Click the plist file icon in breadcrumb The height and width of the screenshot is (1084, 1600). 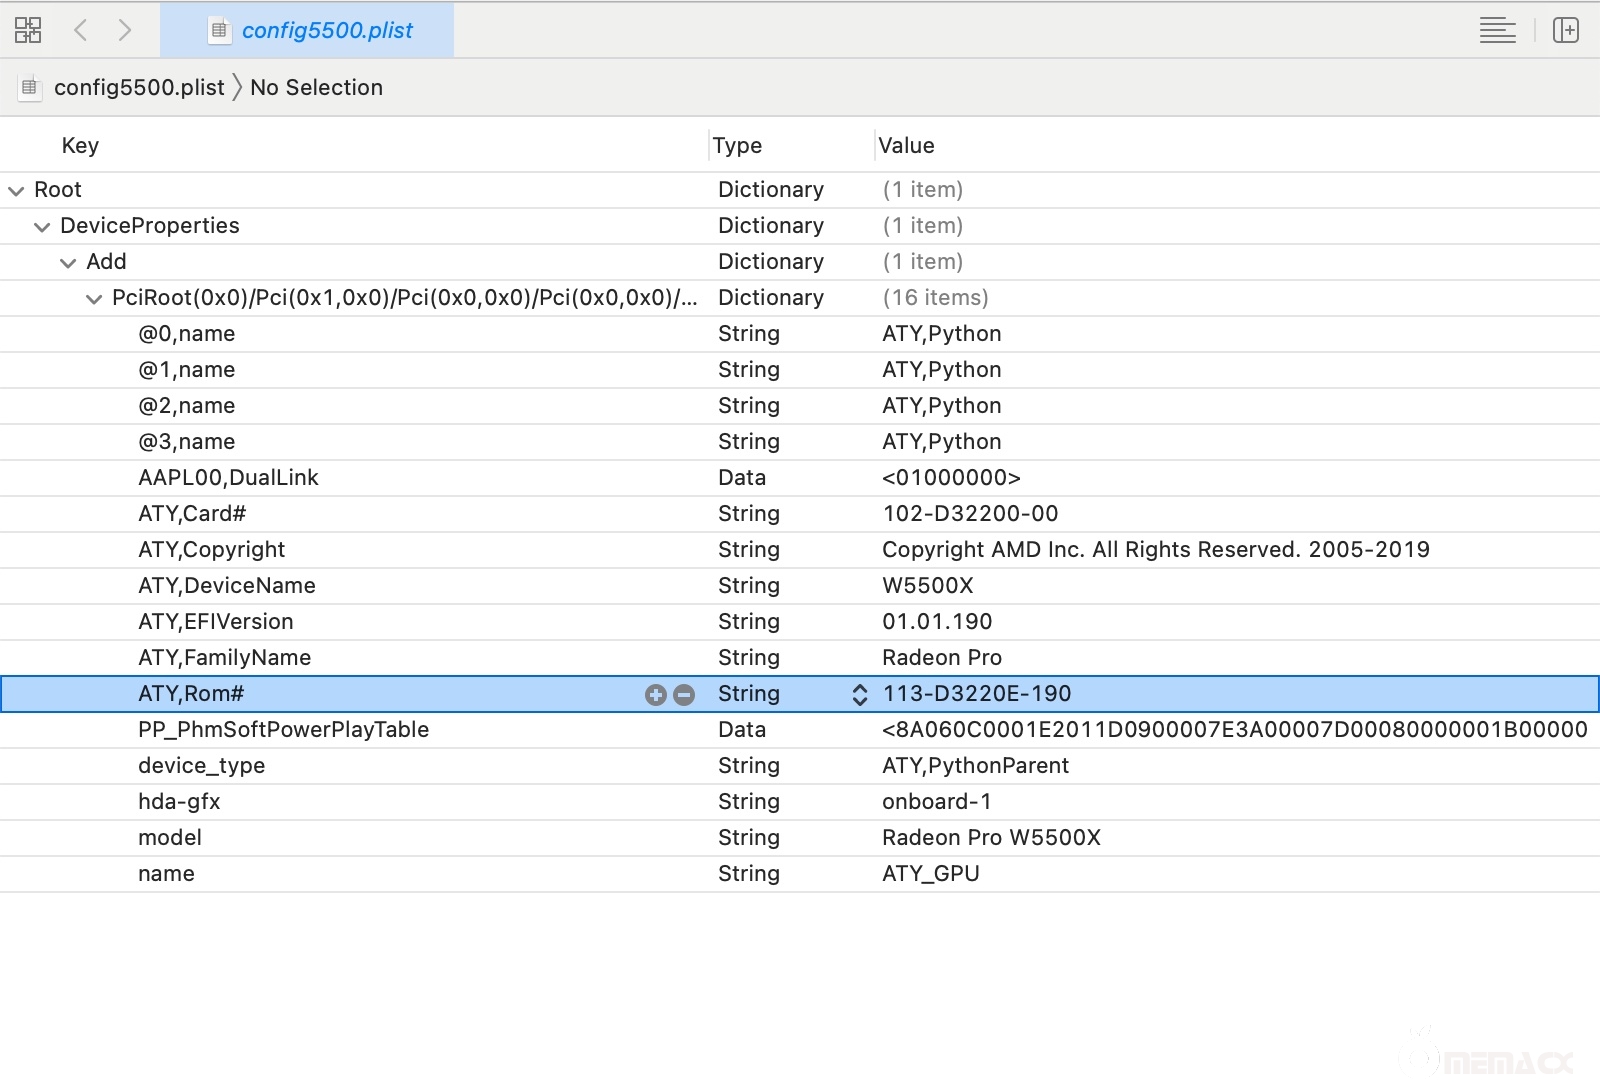pos(30,88)
